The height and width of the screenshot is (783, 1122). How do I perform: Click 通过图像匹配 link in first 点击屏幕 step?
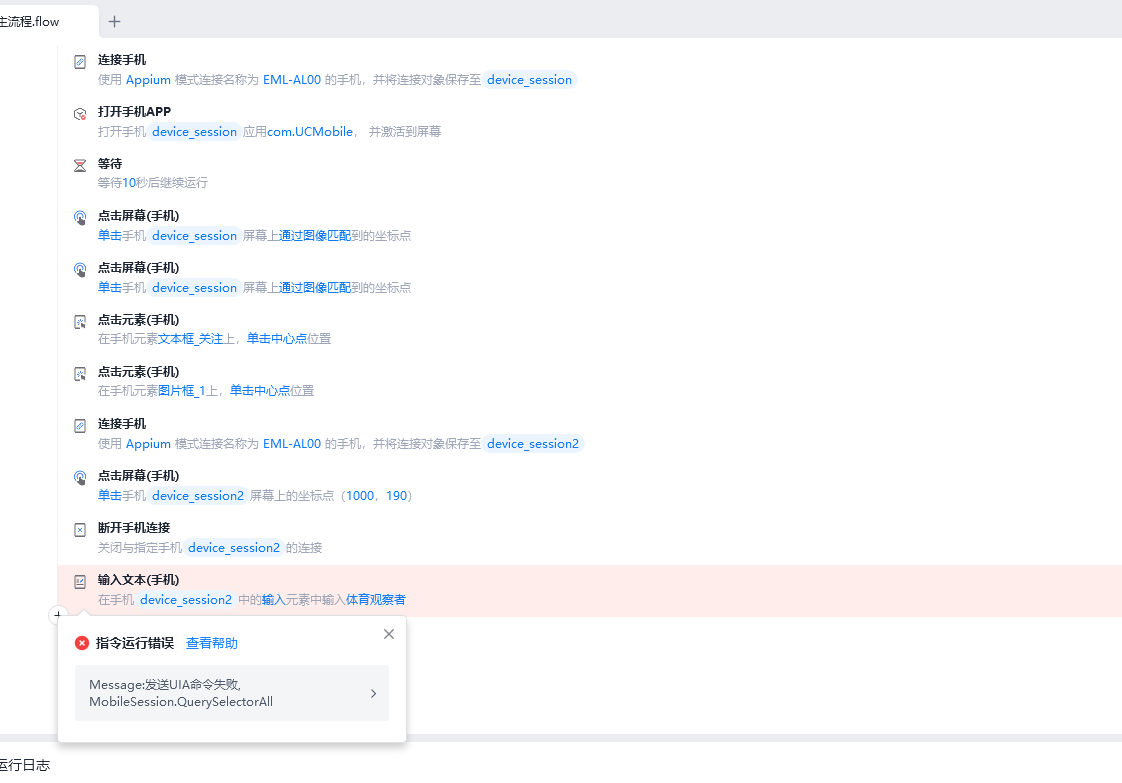pos(315,236)
